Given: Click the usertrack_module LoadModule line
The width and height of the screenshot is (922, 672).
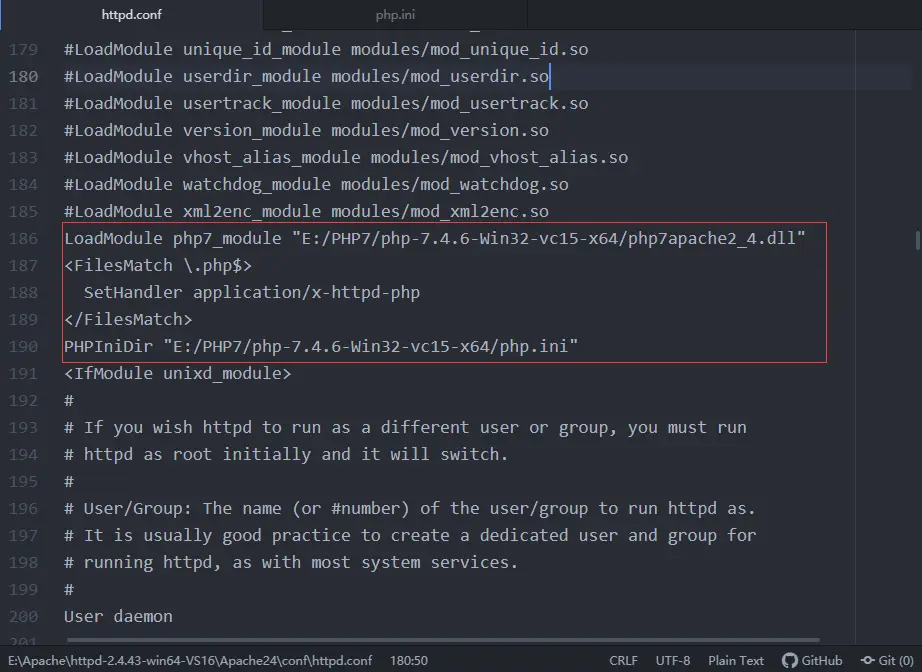Looking at the screenshot, I should click(326, 103).
